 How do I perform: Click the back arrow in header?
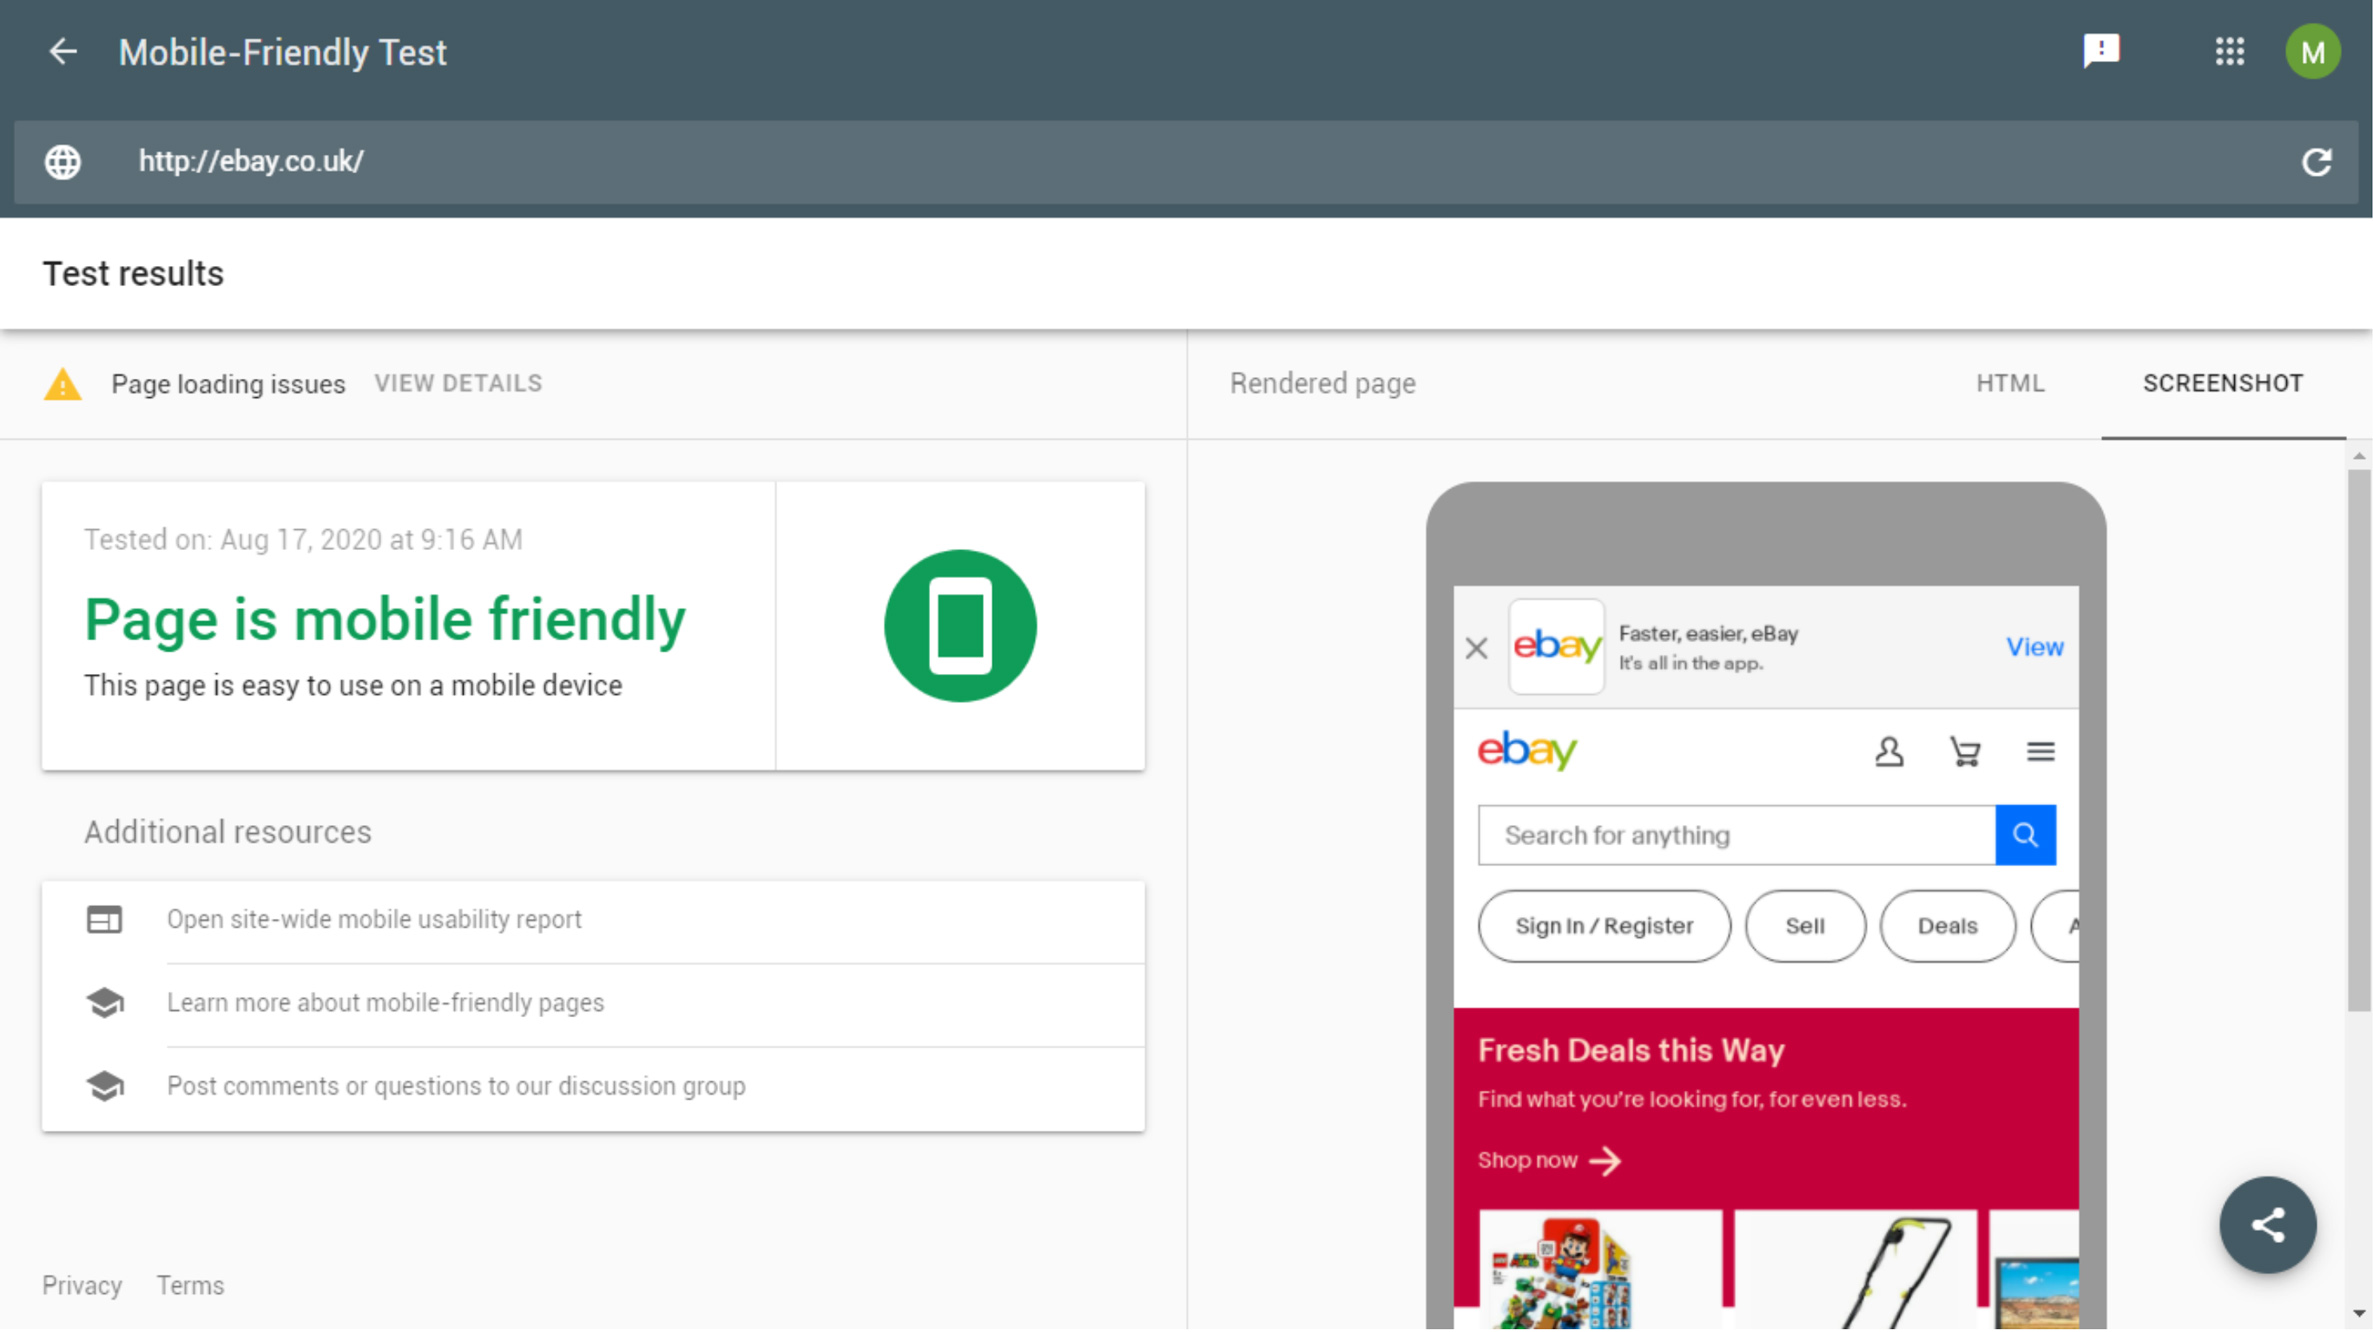point(63,52)
